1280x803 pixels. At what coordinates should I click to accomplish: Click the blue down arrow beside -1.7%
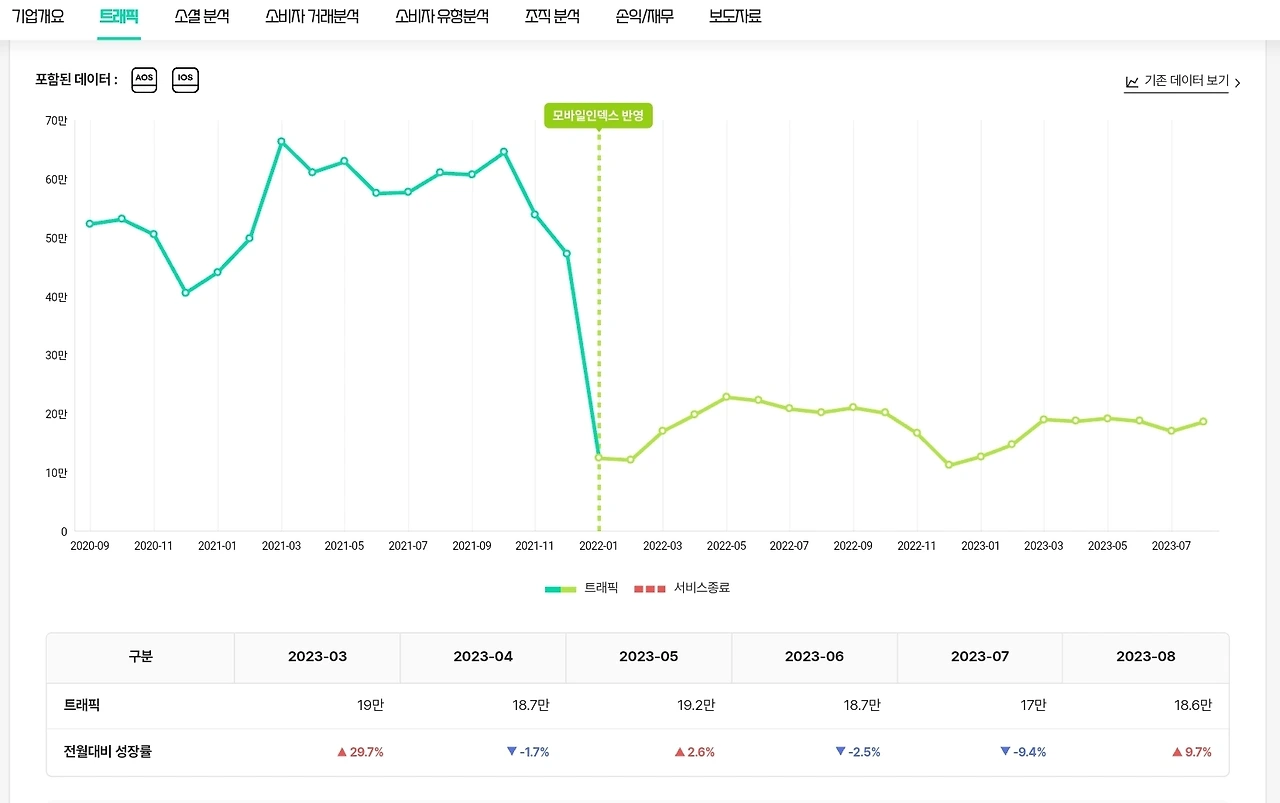(x=511, y=752)
